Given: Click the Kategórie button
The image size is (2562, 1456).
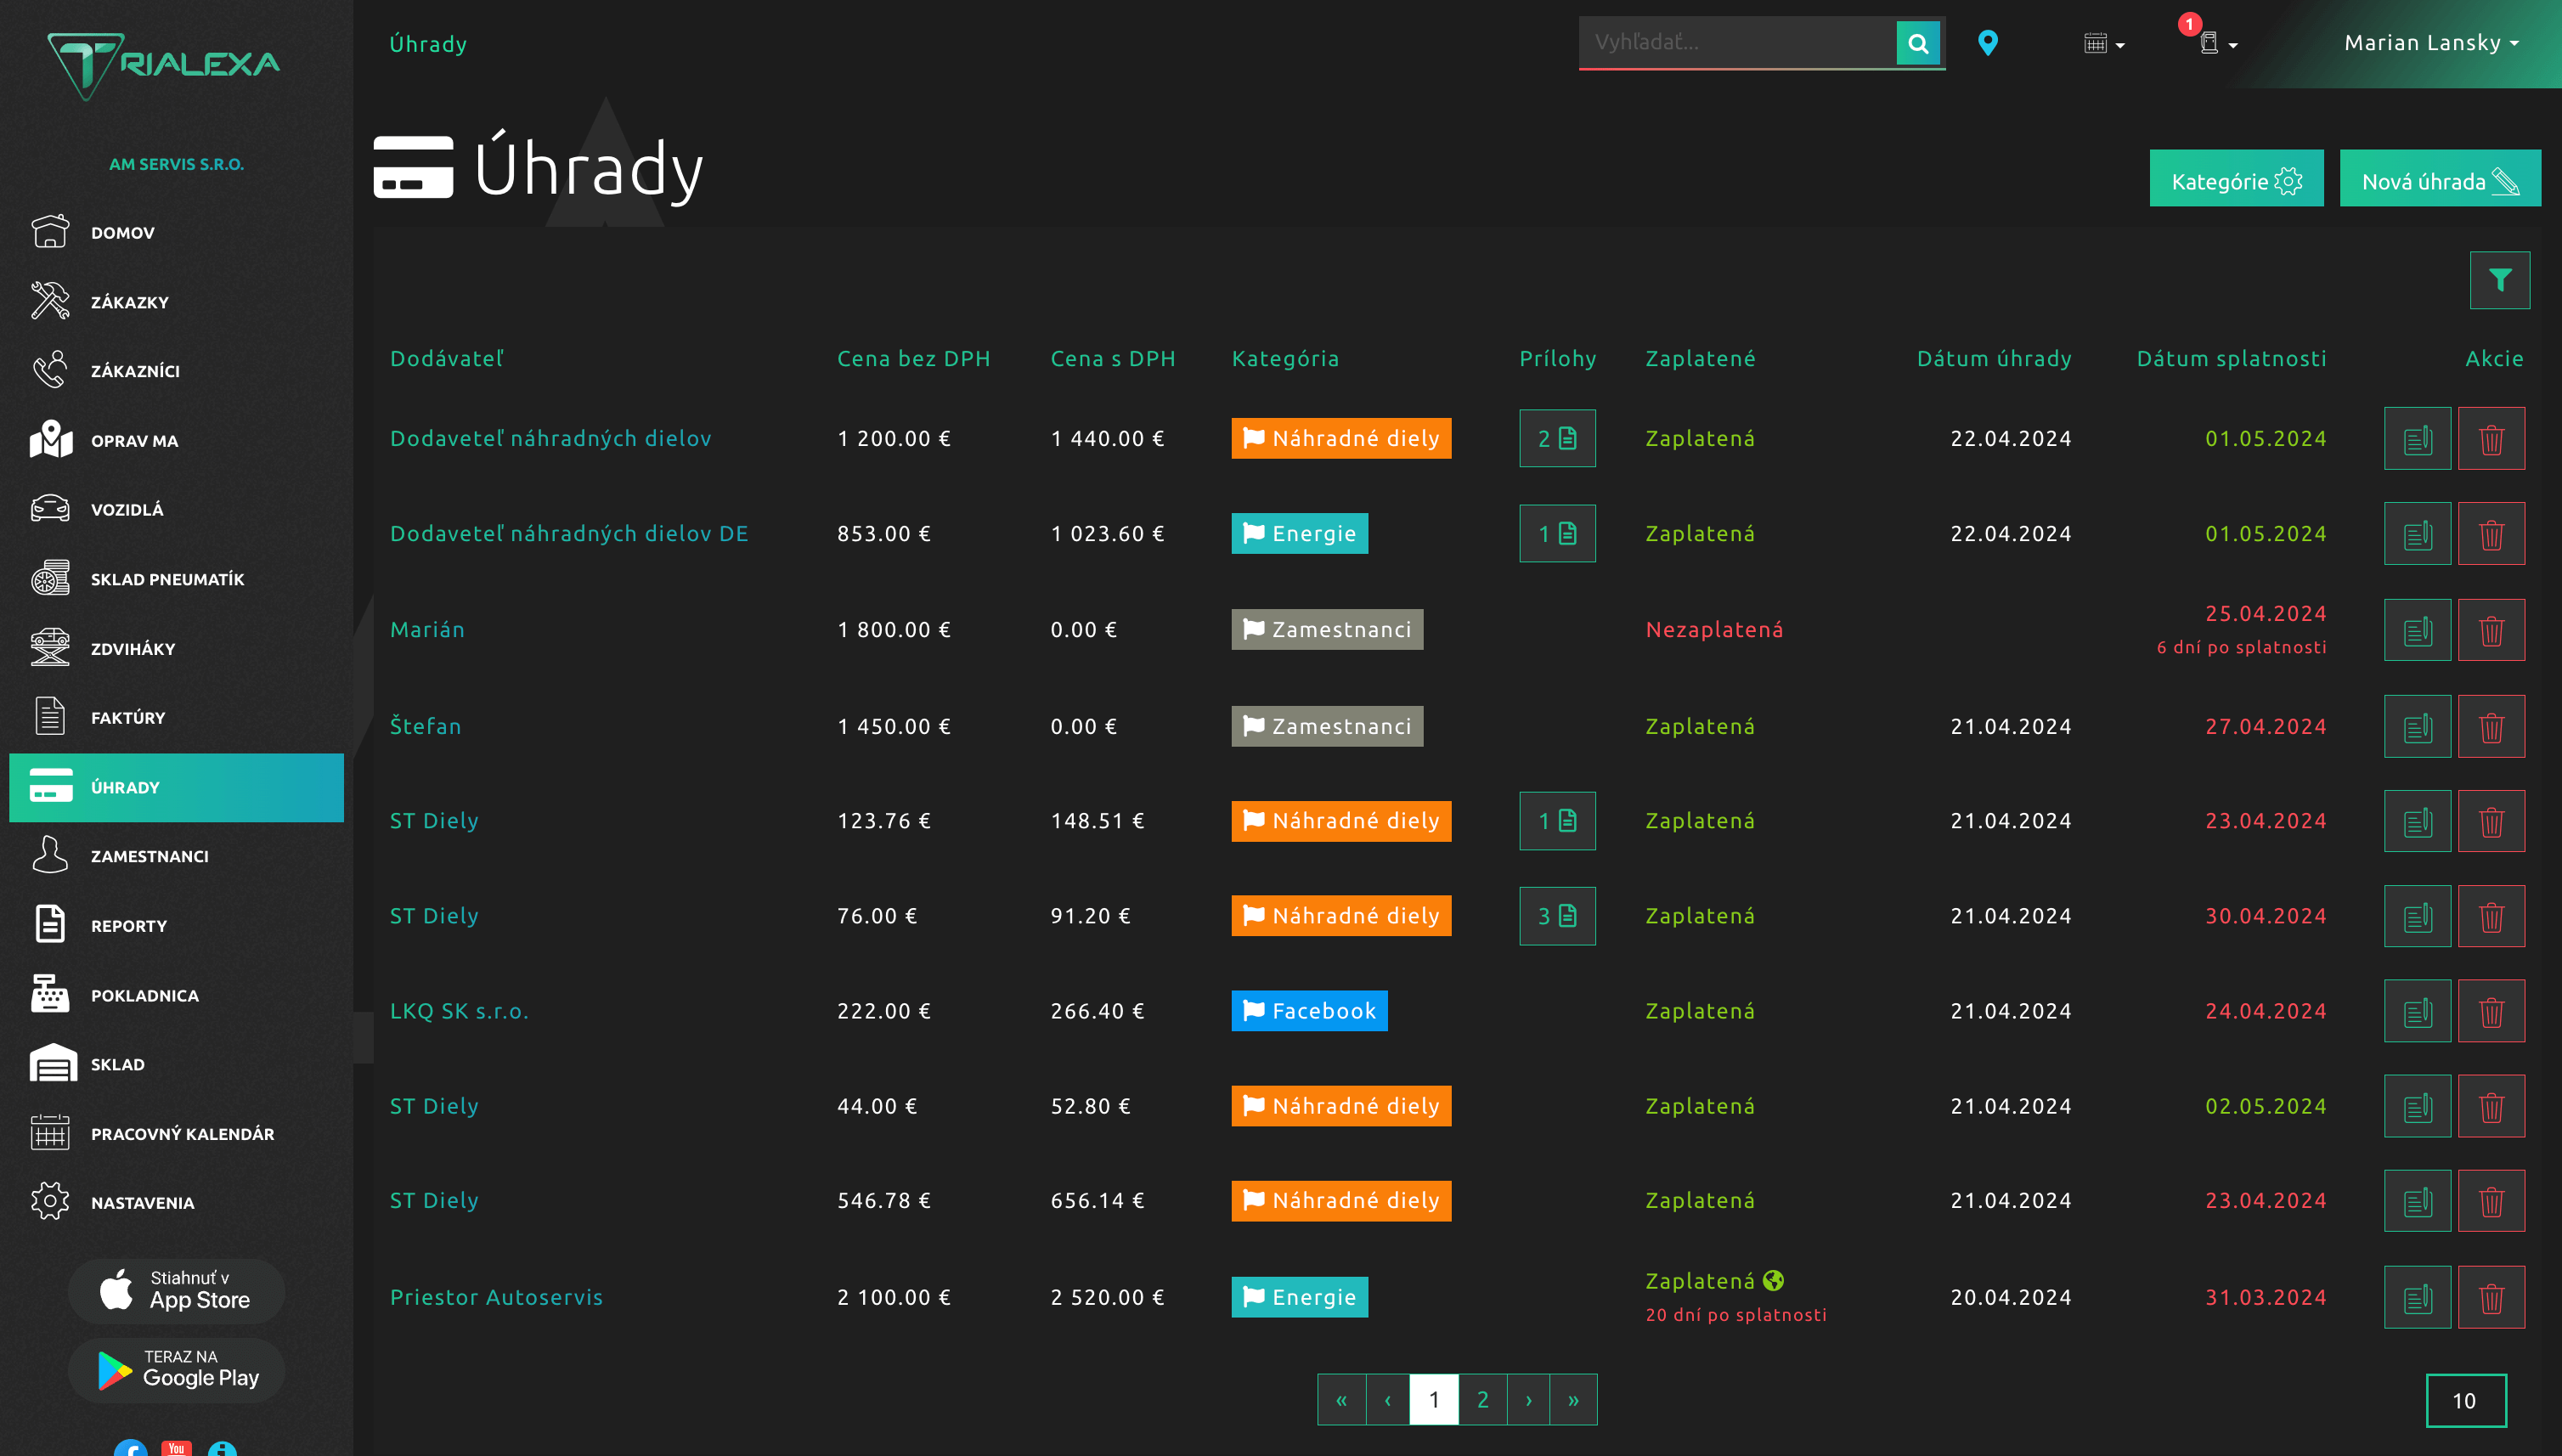Looking at the screenshot, I should coord(2236,180).
